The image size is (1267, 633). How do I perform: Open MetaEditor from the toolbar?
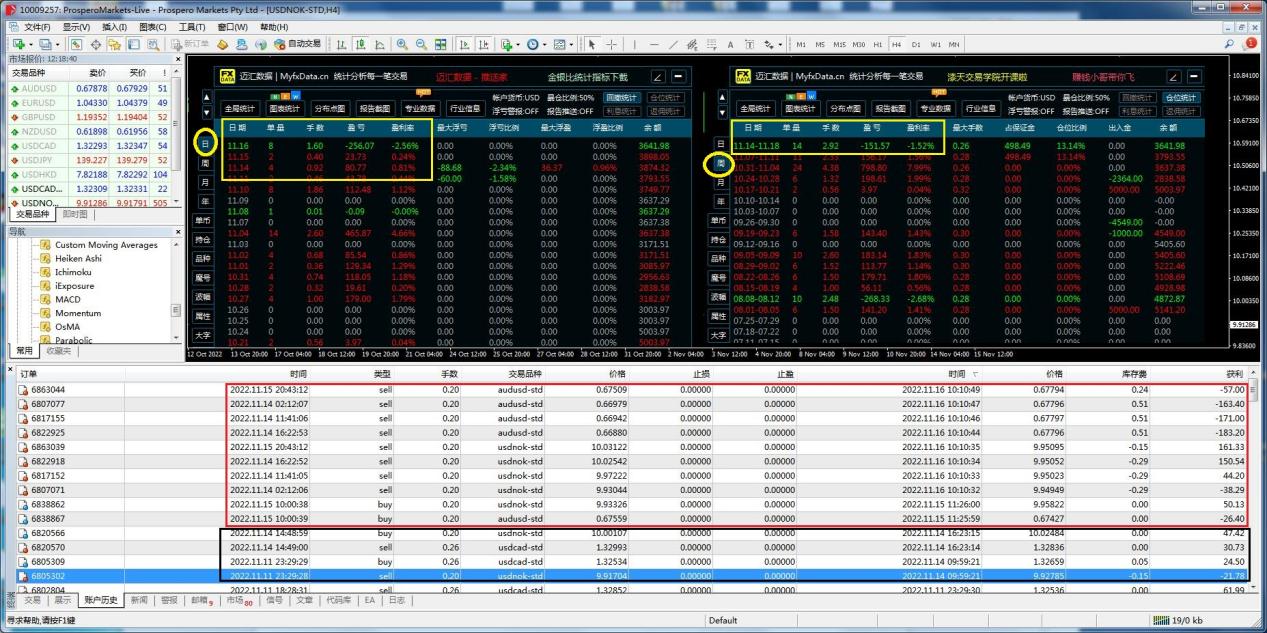(222, 44)
